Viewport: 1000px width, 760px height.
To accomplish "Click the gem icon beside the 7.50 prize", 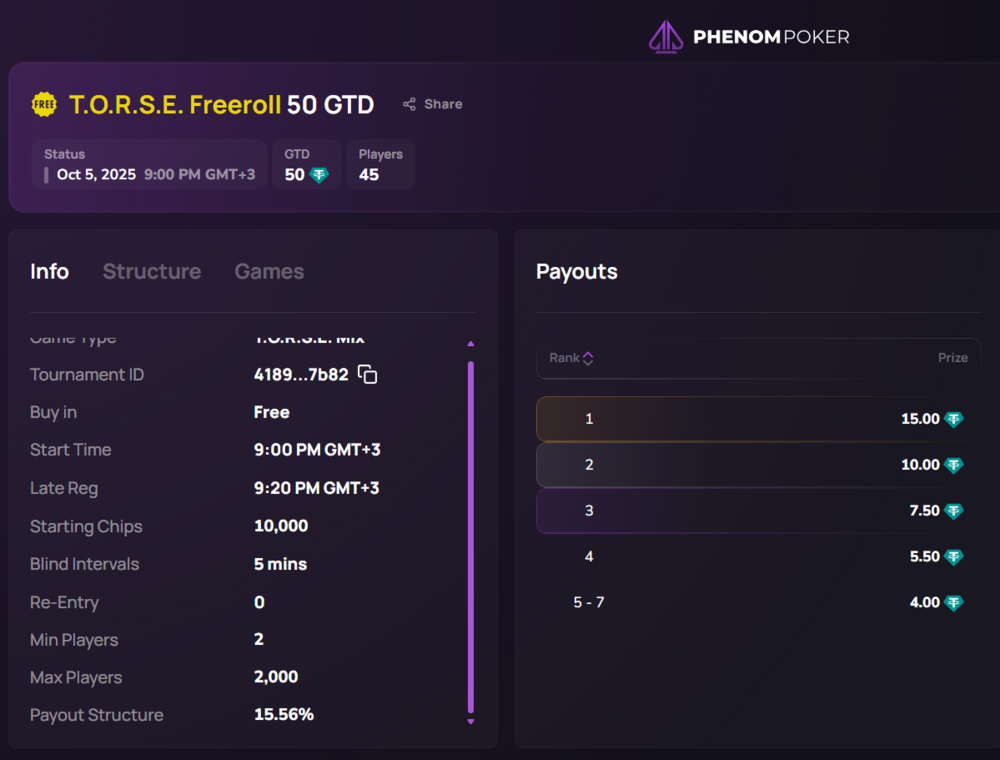I will [x=954, y=511].
